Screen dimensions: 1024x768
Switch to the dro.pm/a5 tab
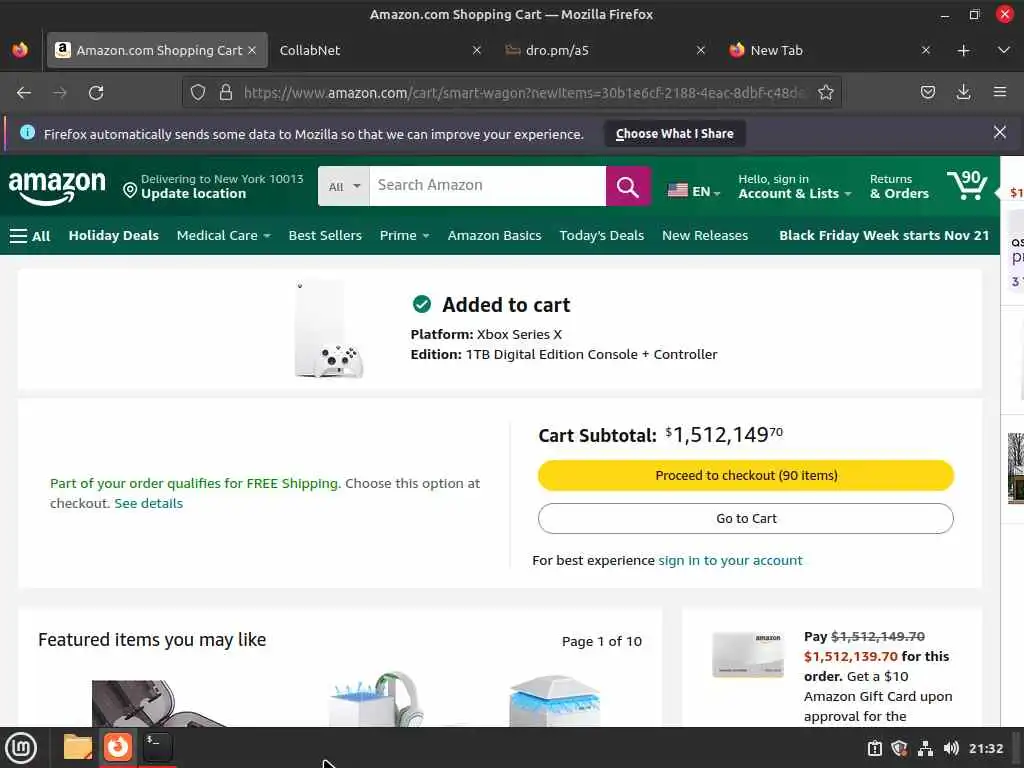[x=605, y=50]
